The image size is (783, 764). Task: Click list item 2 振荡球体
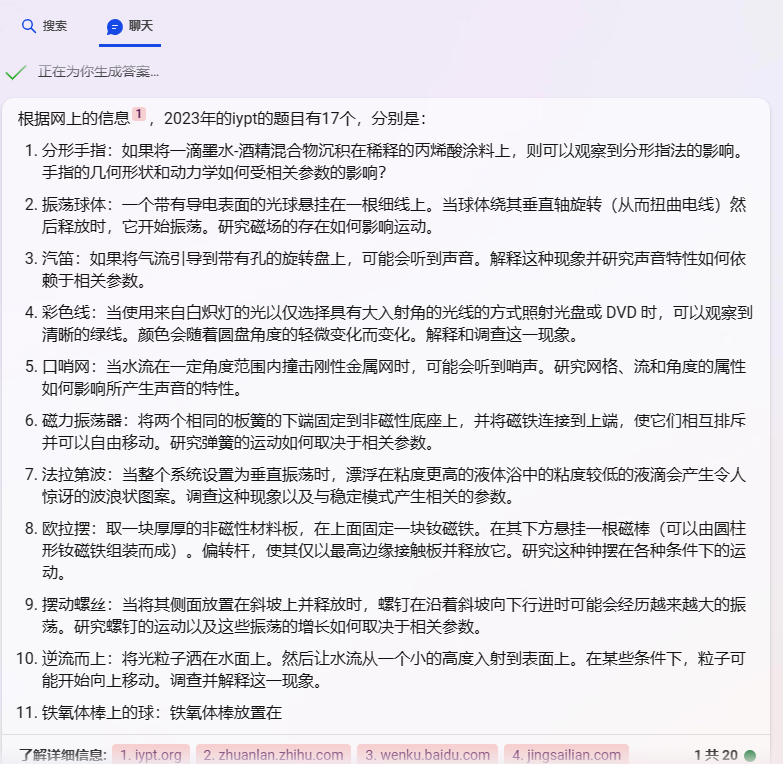(386, 215)
